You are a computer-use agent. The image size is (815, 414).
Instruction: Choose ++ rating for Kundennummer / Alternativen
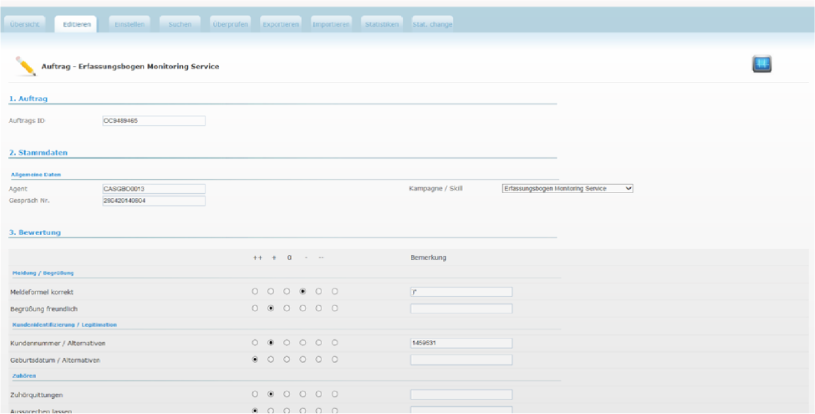(255, 342)
